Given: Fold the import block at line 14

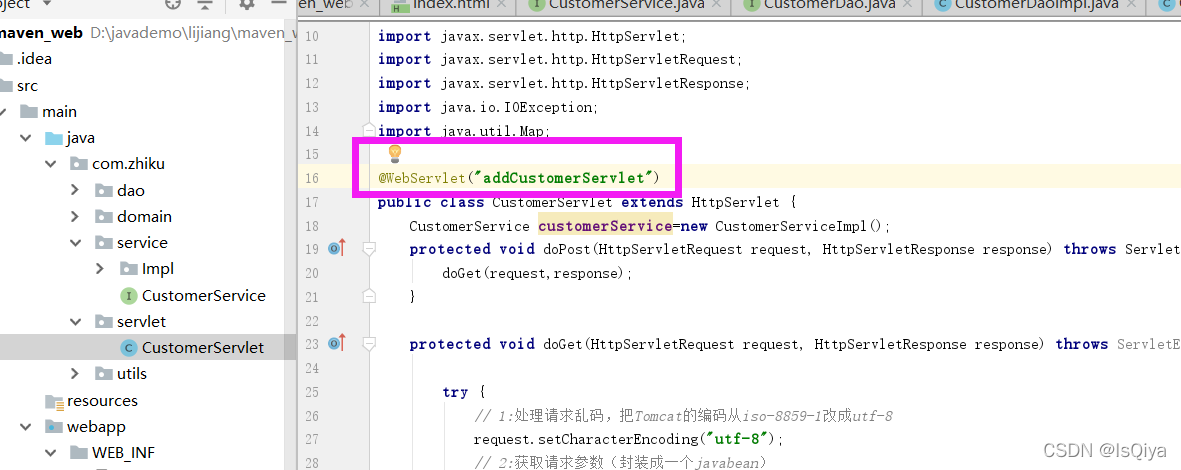Looking at the screenshot, I should point(369,130).
